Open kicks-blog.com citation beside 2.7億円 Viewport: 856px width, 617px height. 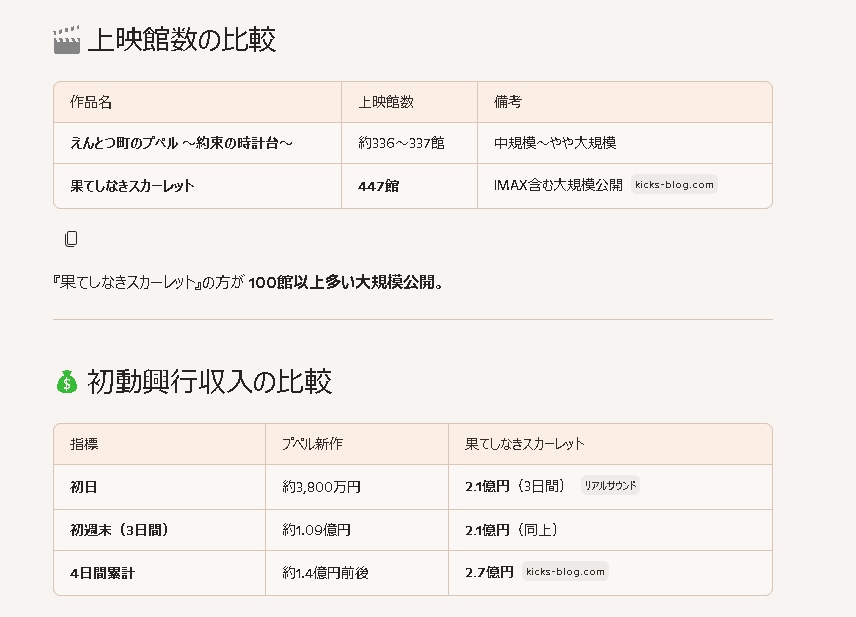click(565, 572)
